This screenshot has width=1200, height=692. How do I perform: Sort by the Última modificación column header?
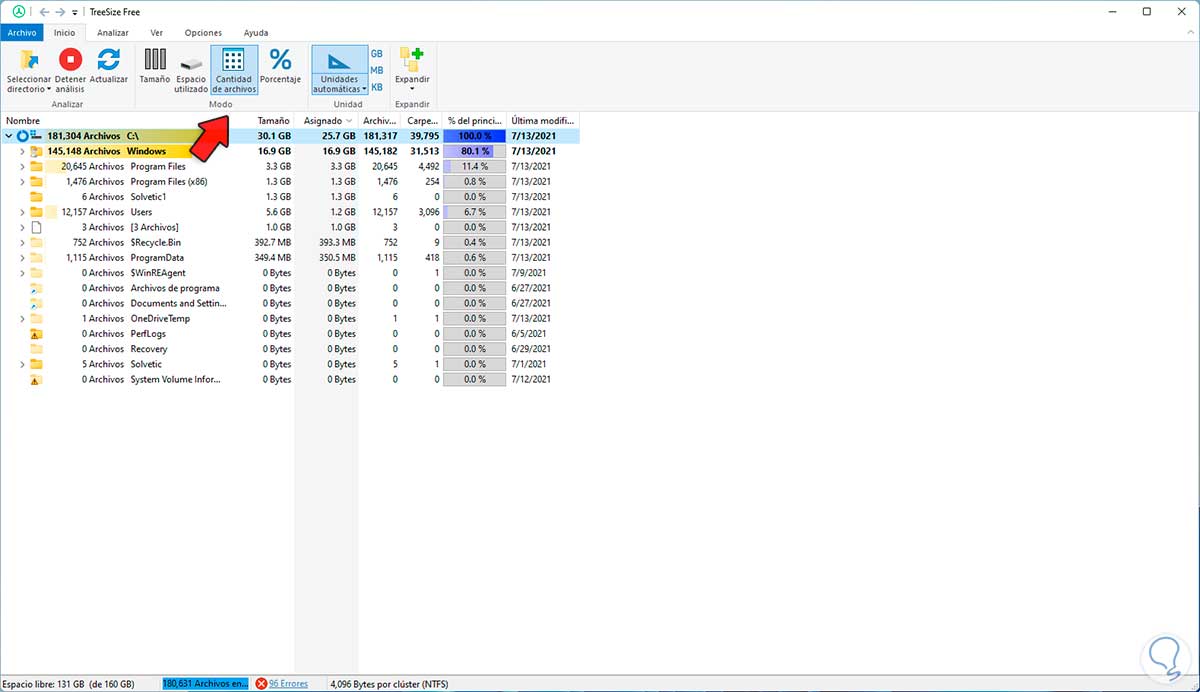click(543, 120)
